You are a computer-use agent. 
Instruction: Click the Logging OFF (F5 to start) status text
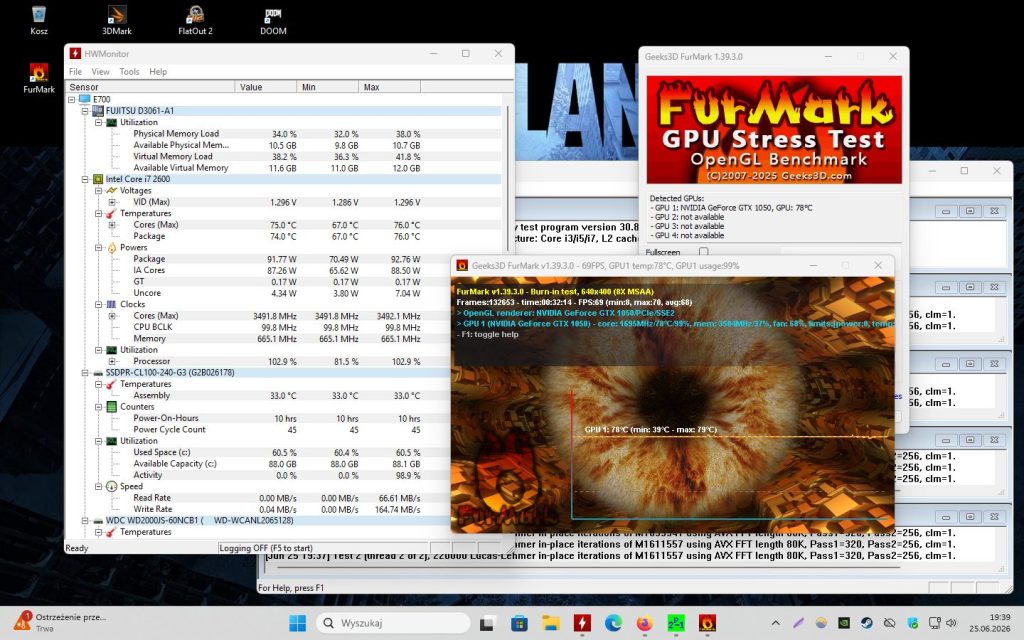266,548
